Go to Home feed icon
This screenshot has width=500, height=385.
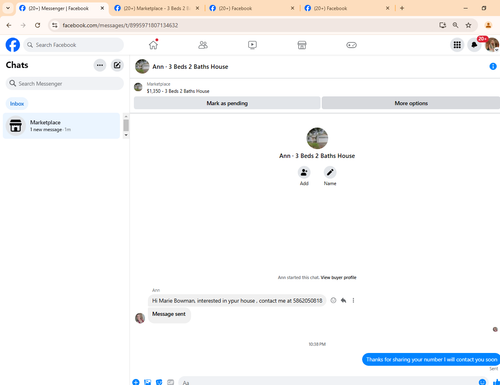pos(153,45)
